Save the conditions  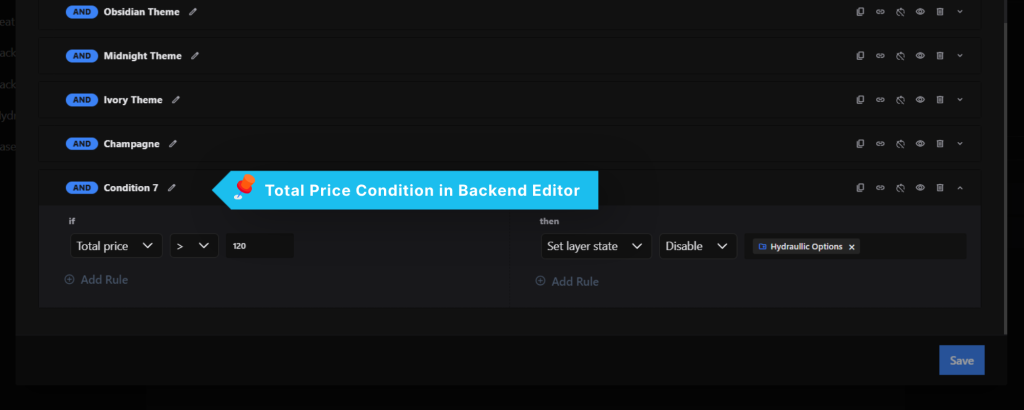(961, 360)
